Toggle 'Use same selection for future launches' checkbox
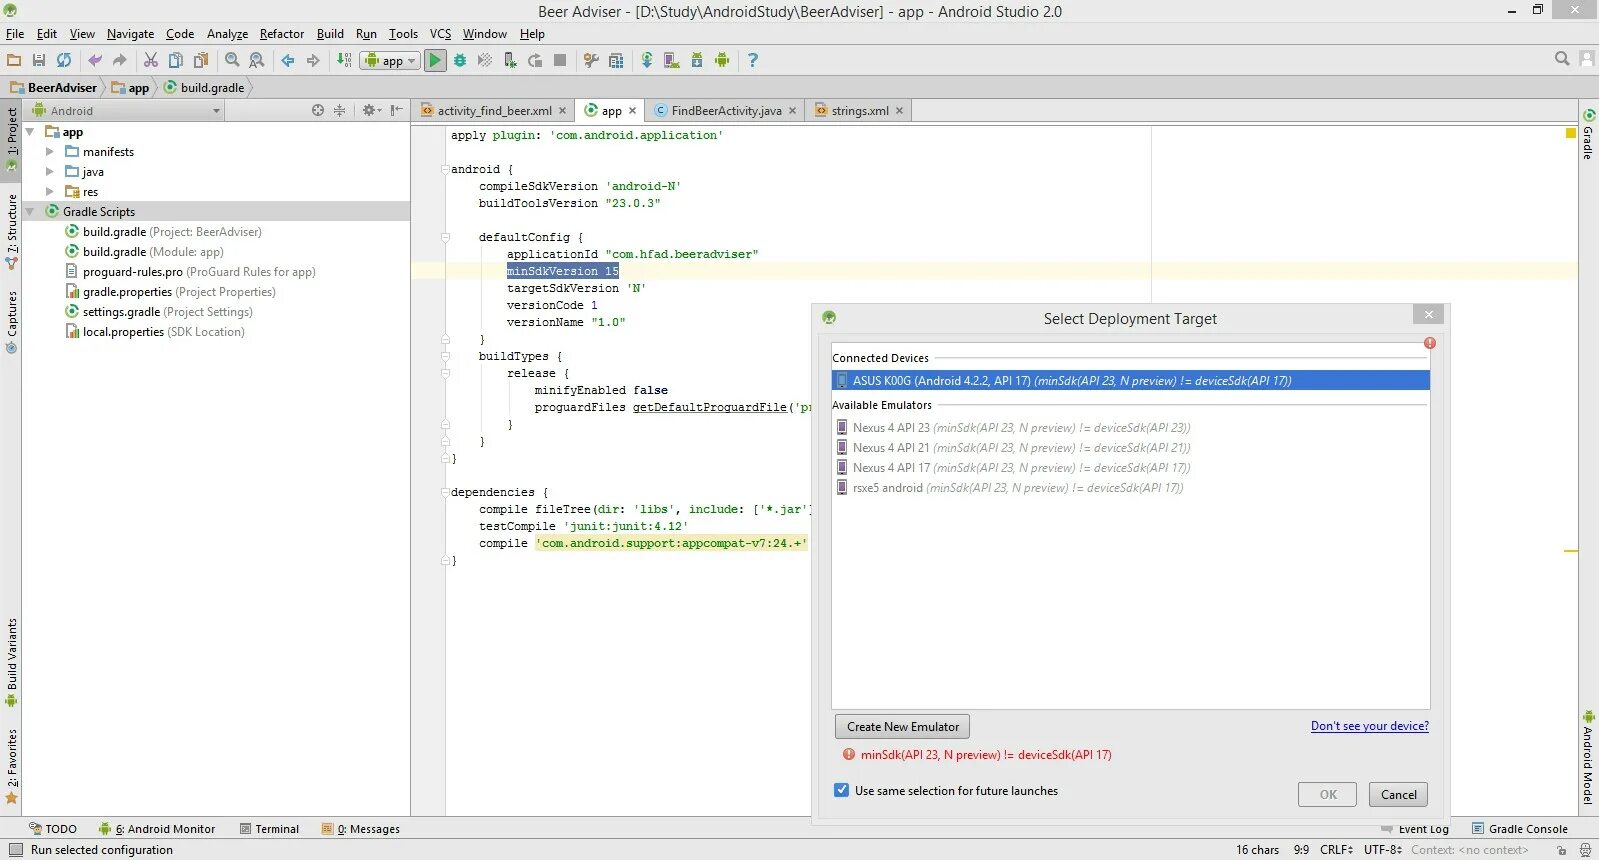This screenshot has width=1599, height=860. pyautogui.click(x=842, y=790)
